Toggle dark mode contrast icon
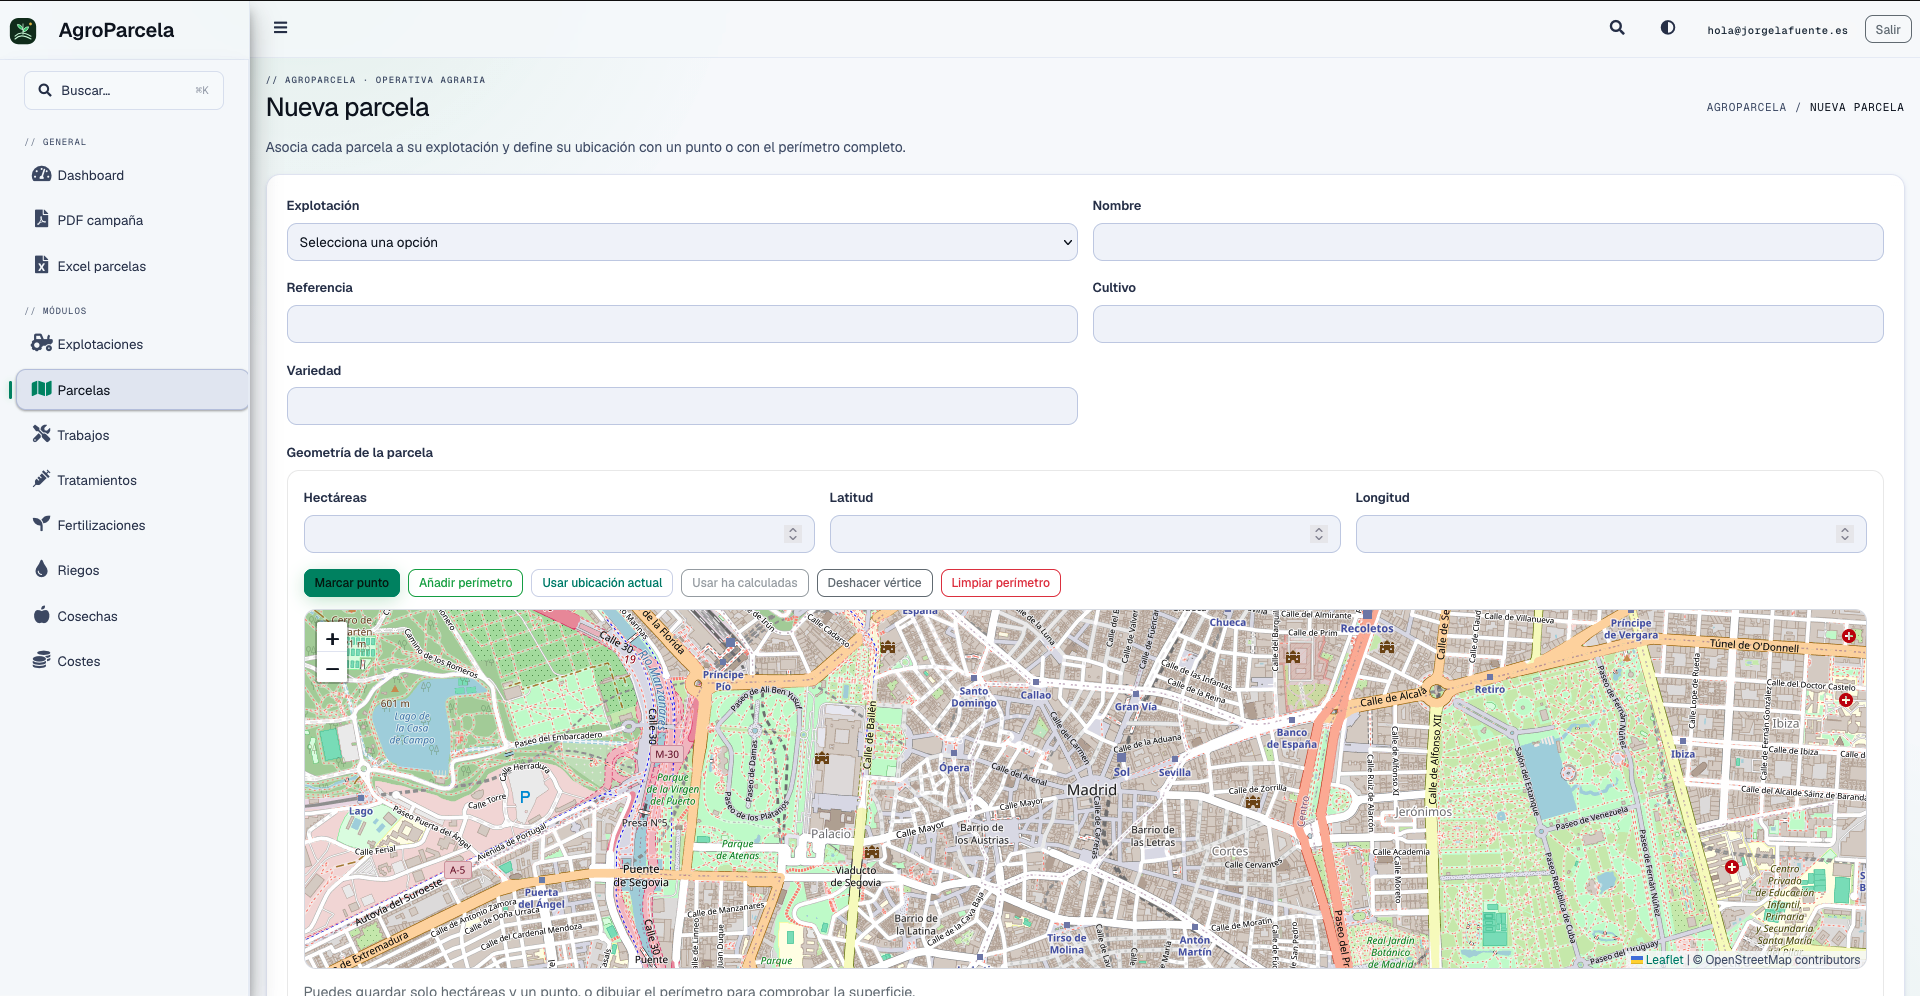 coord(1668,28)
